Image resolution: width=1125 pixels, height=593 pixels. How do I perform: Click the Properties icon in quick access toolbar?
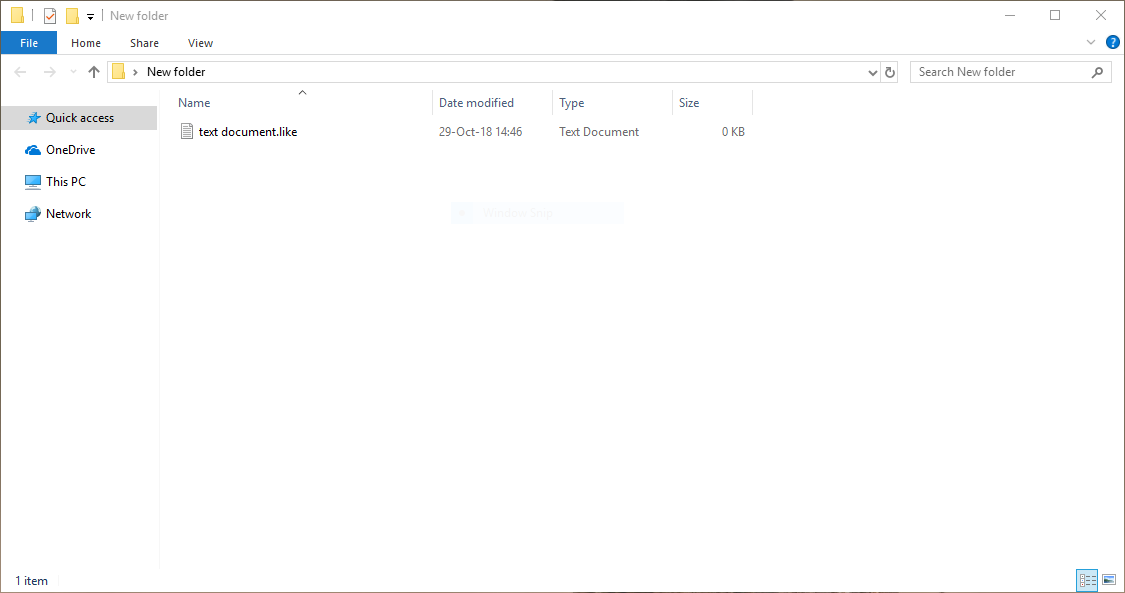[x=50, y=16]
